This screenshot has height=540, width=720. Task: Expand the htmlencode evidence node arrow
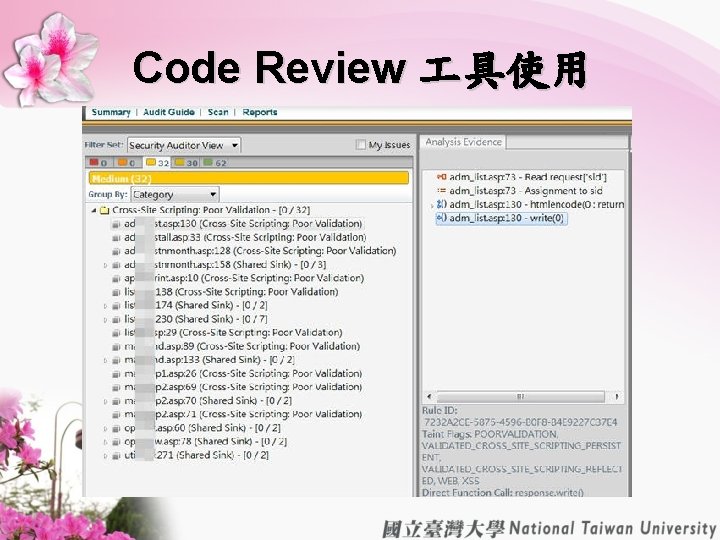click(x=432, y=206)
